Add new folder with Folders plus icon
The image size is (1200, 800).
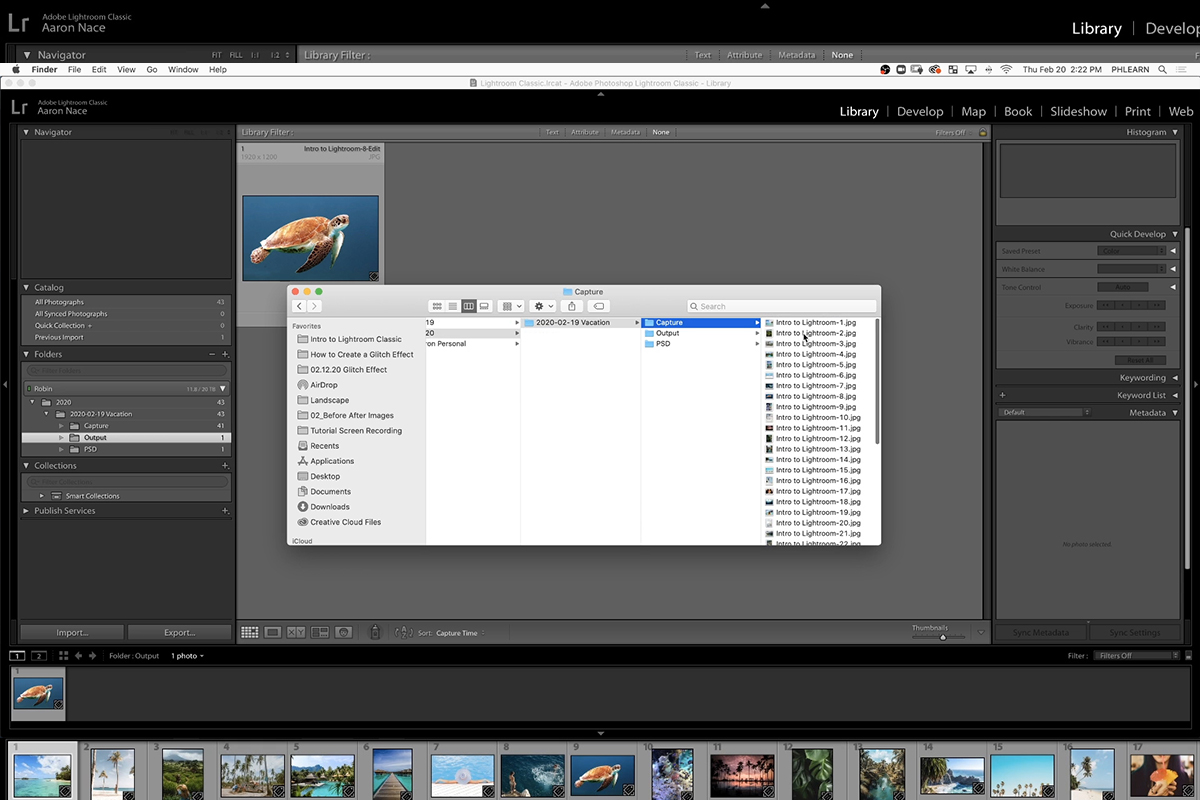(225, 354)
